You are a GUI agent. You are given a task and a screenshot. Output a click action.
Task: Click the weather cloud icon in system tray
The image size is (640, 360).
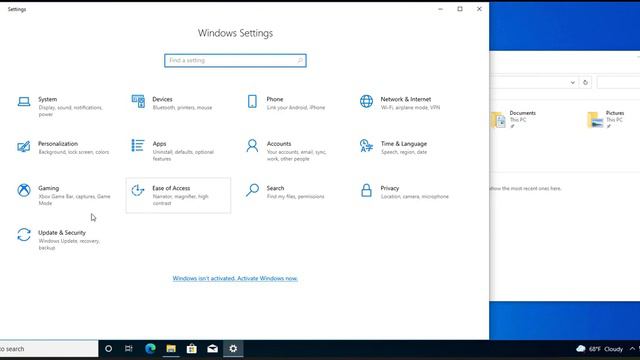(580, 349)
